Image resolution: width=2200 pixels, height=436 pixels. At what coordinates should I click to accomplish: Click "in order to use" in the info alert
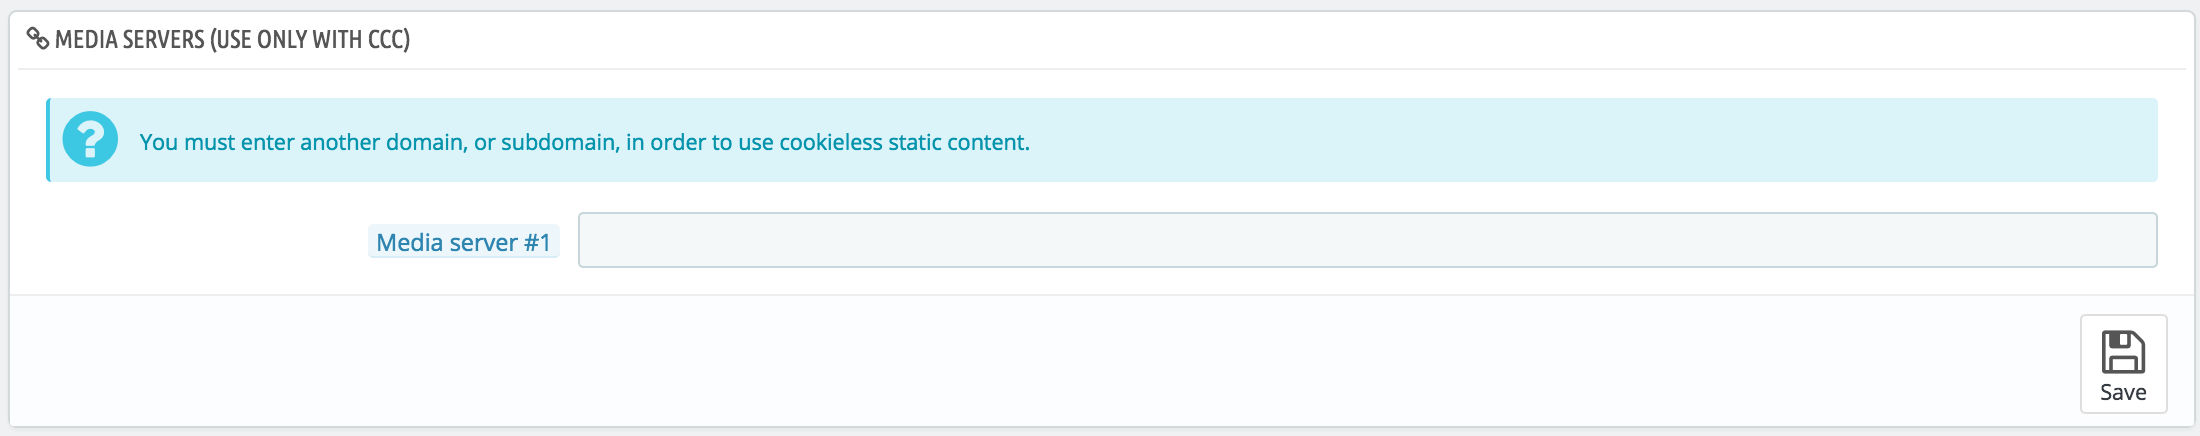point(699,142)
